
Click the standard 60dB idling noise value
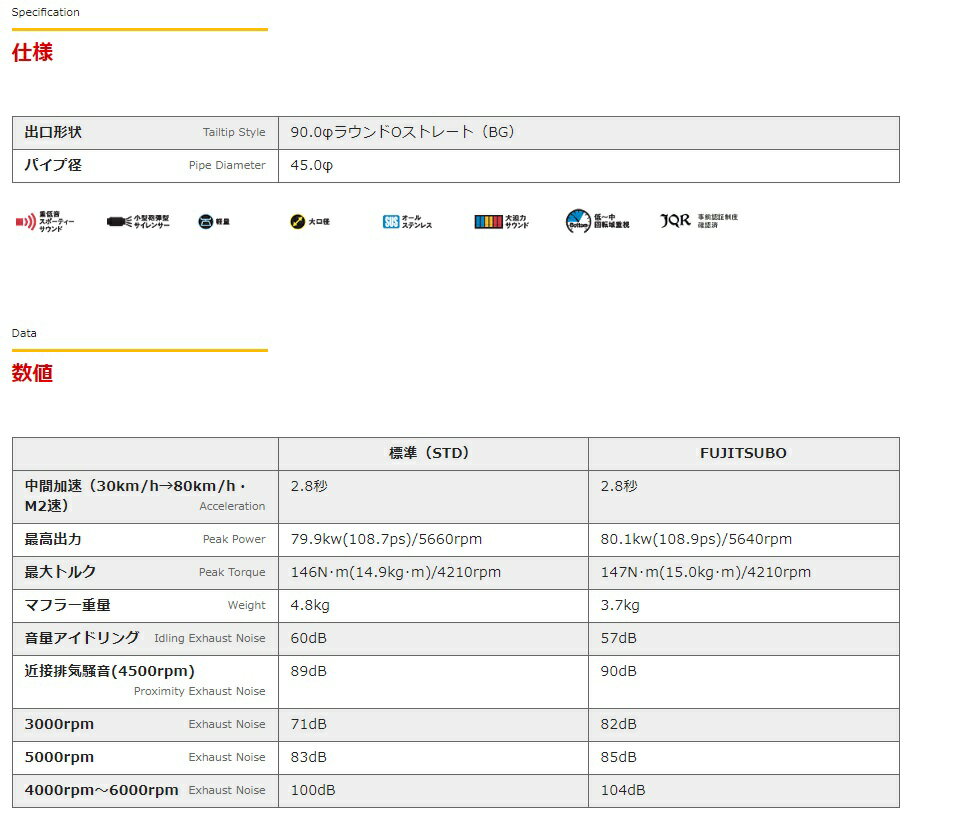(x=308, y=639)
